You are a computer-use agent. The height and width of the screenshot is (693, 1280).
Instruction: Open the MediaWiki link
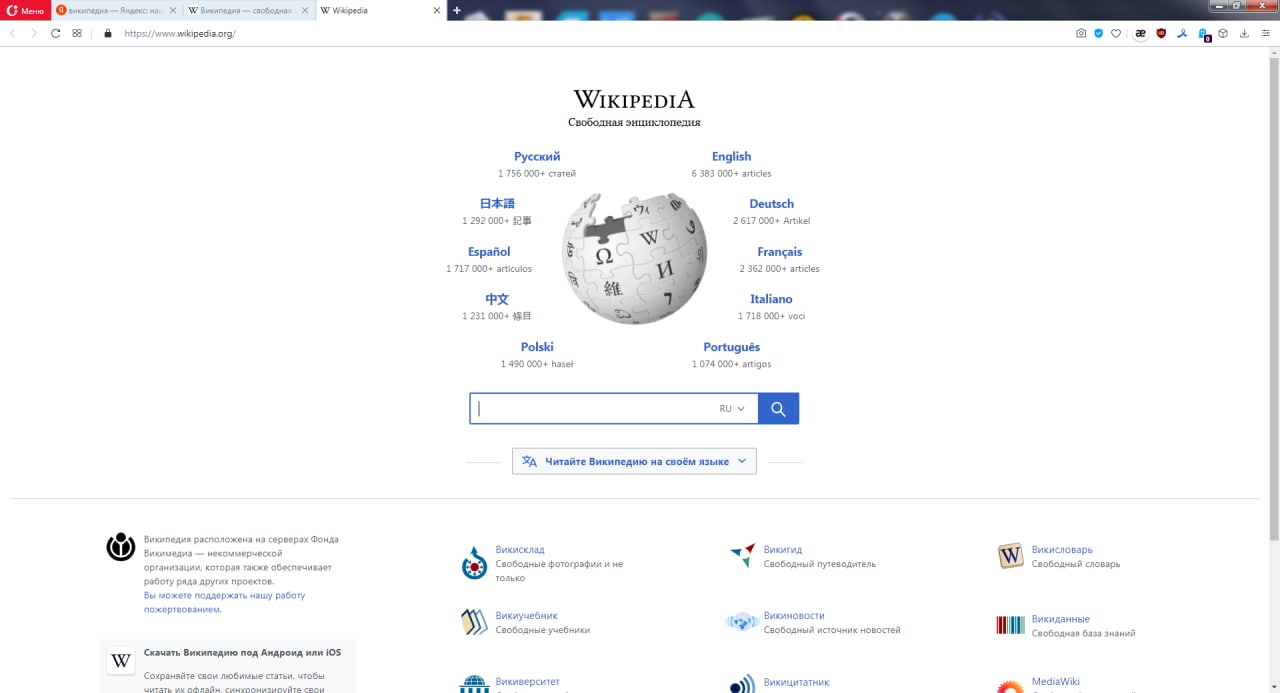[1056, 682]
